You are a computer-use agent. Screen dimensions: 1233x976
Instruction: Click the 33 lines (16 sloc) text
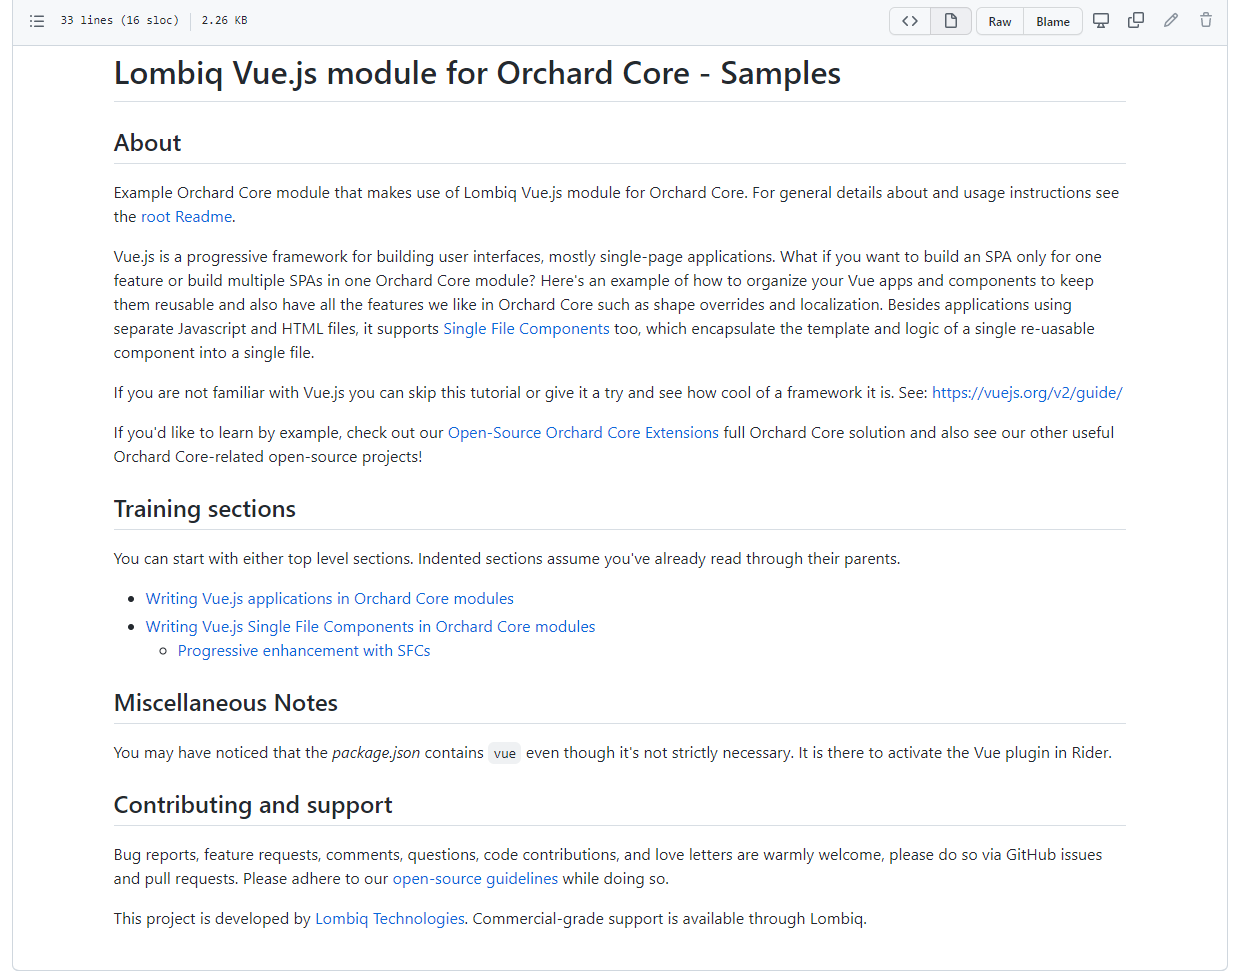point(120,20)
